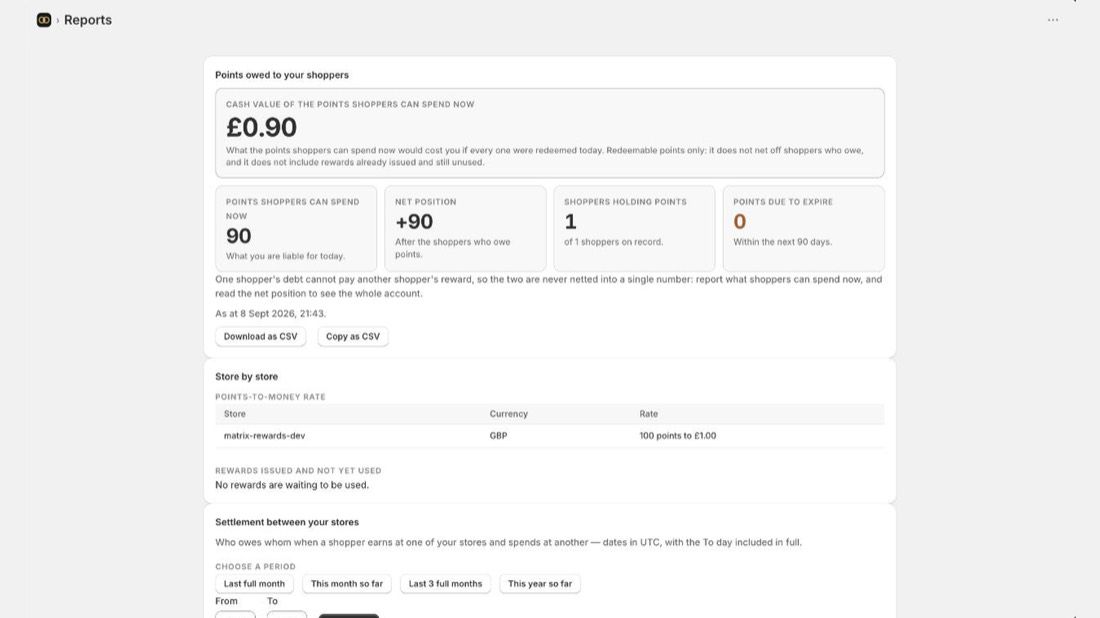Click REWARDS ISSUED AND NOT YET USED label
The height and width of the screenshot is (618, 1100).
(x=298, y=471)
